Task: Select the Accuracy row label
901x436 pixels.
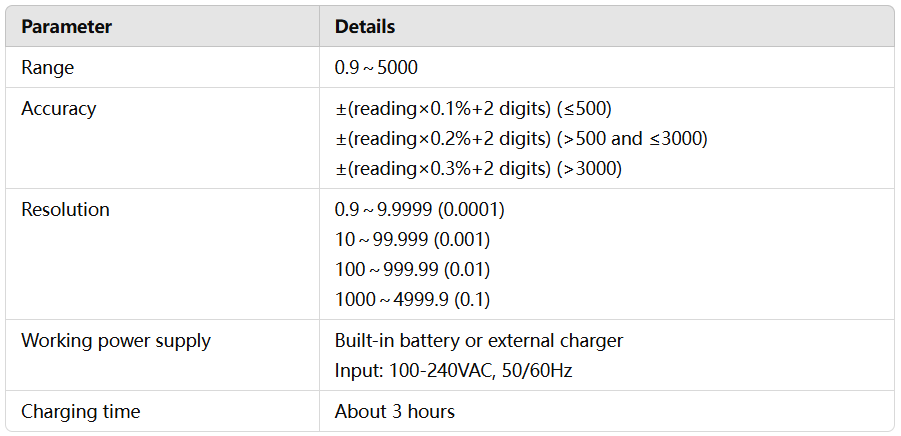Action: [x=59, y=109]
